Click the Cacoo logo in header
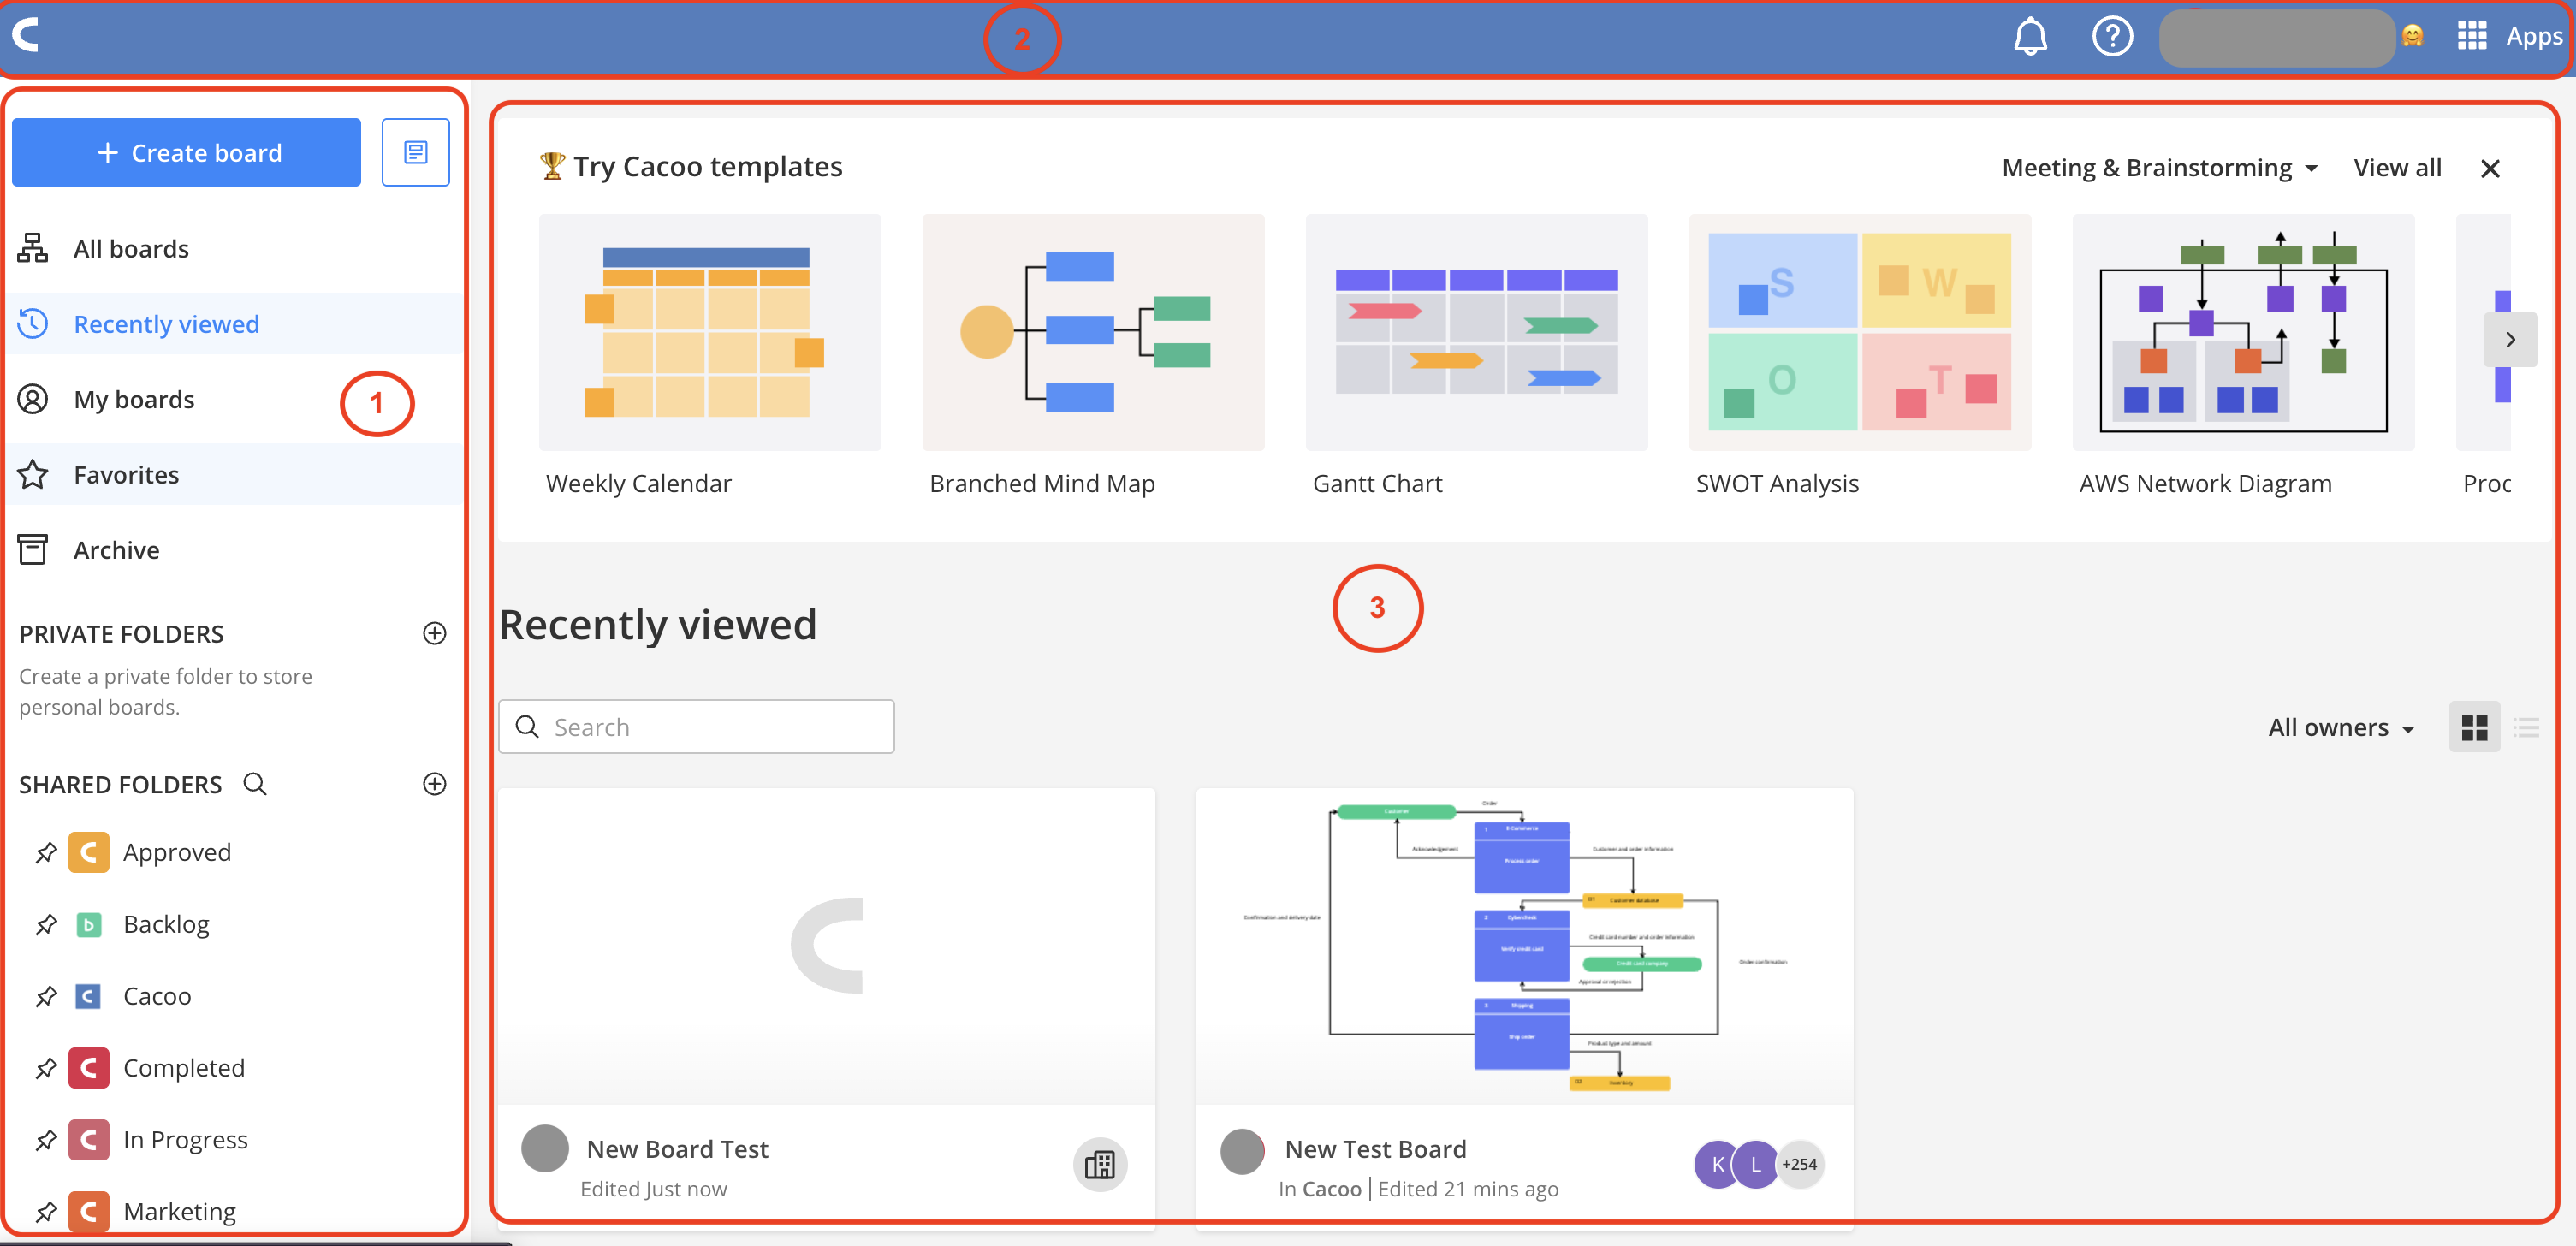 tap(26, 36)
